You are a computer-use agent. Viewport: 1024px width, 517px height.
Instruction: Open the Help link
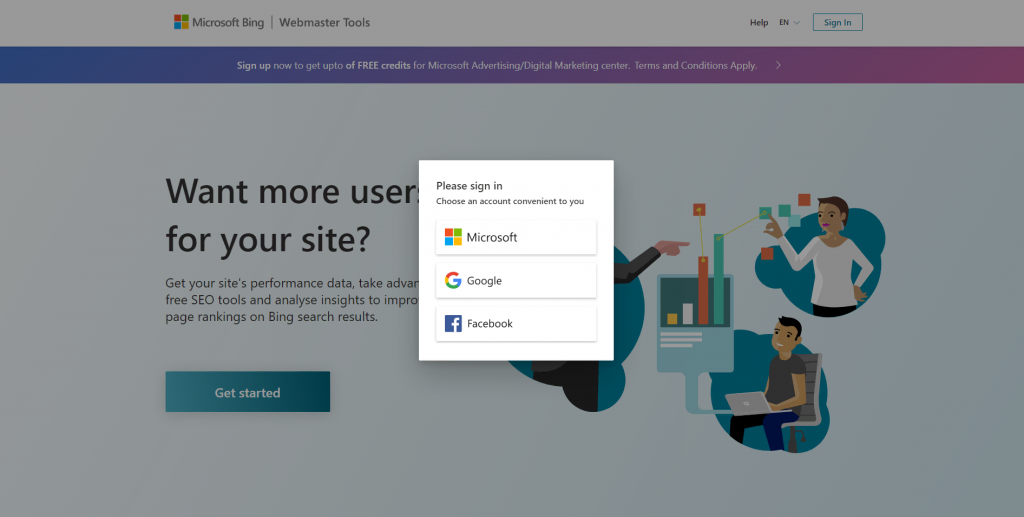coord(759,23)
